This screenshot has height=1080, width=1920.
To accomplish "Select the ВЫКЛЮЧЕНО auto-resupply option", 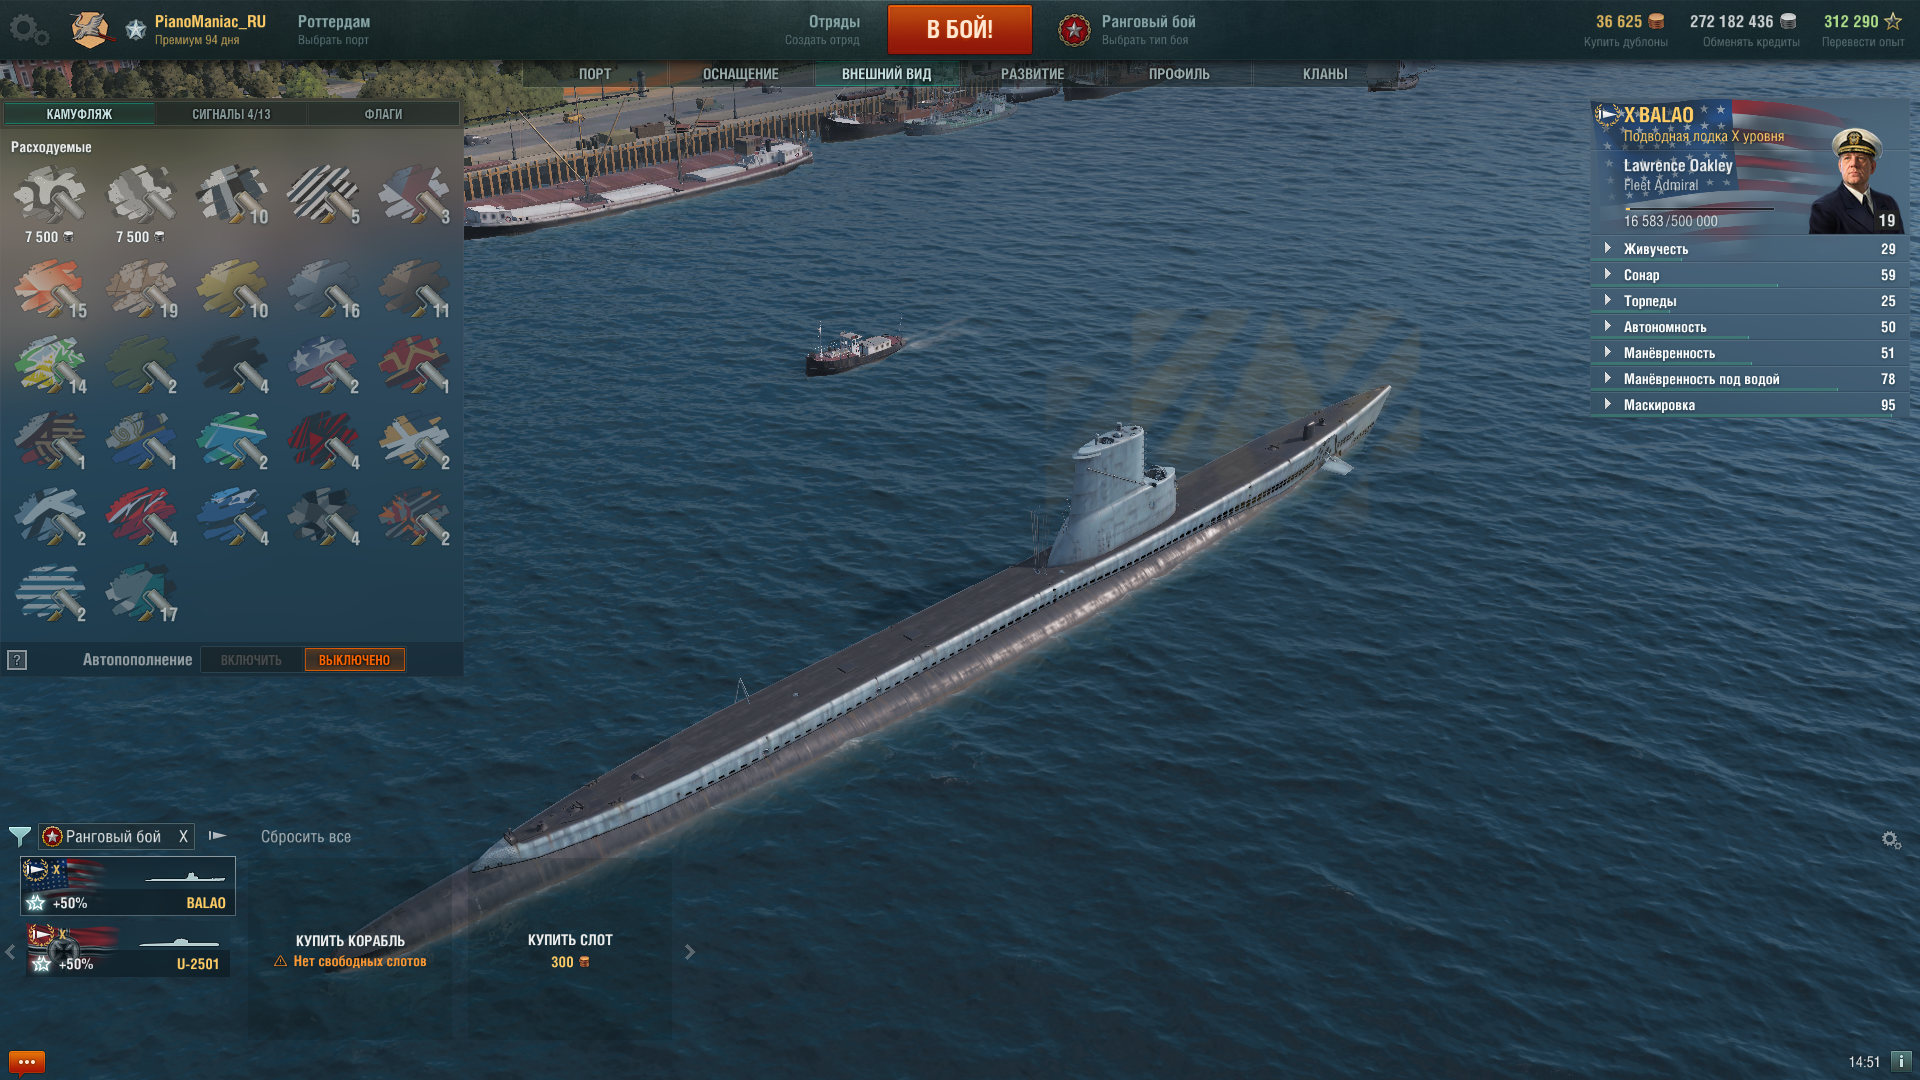I will pyautogui.click(x=355, y=660).
